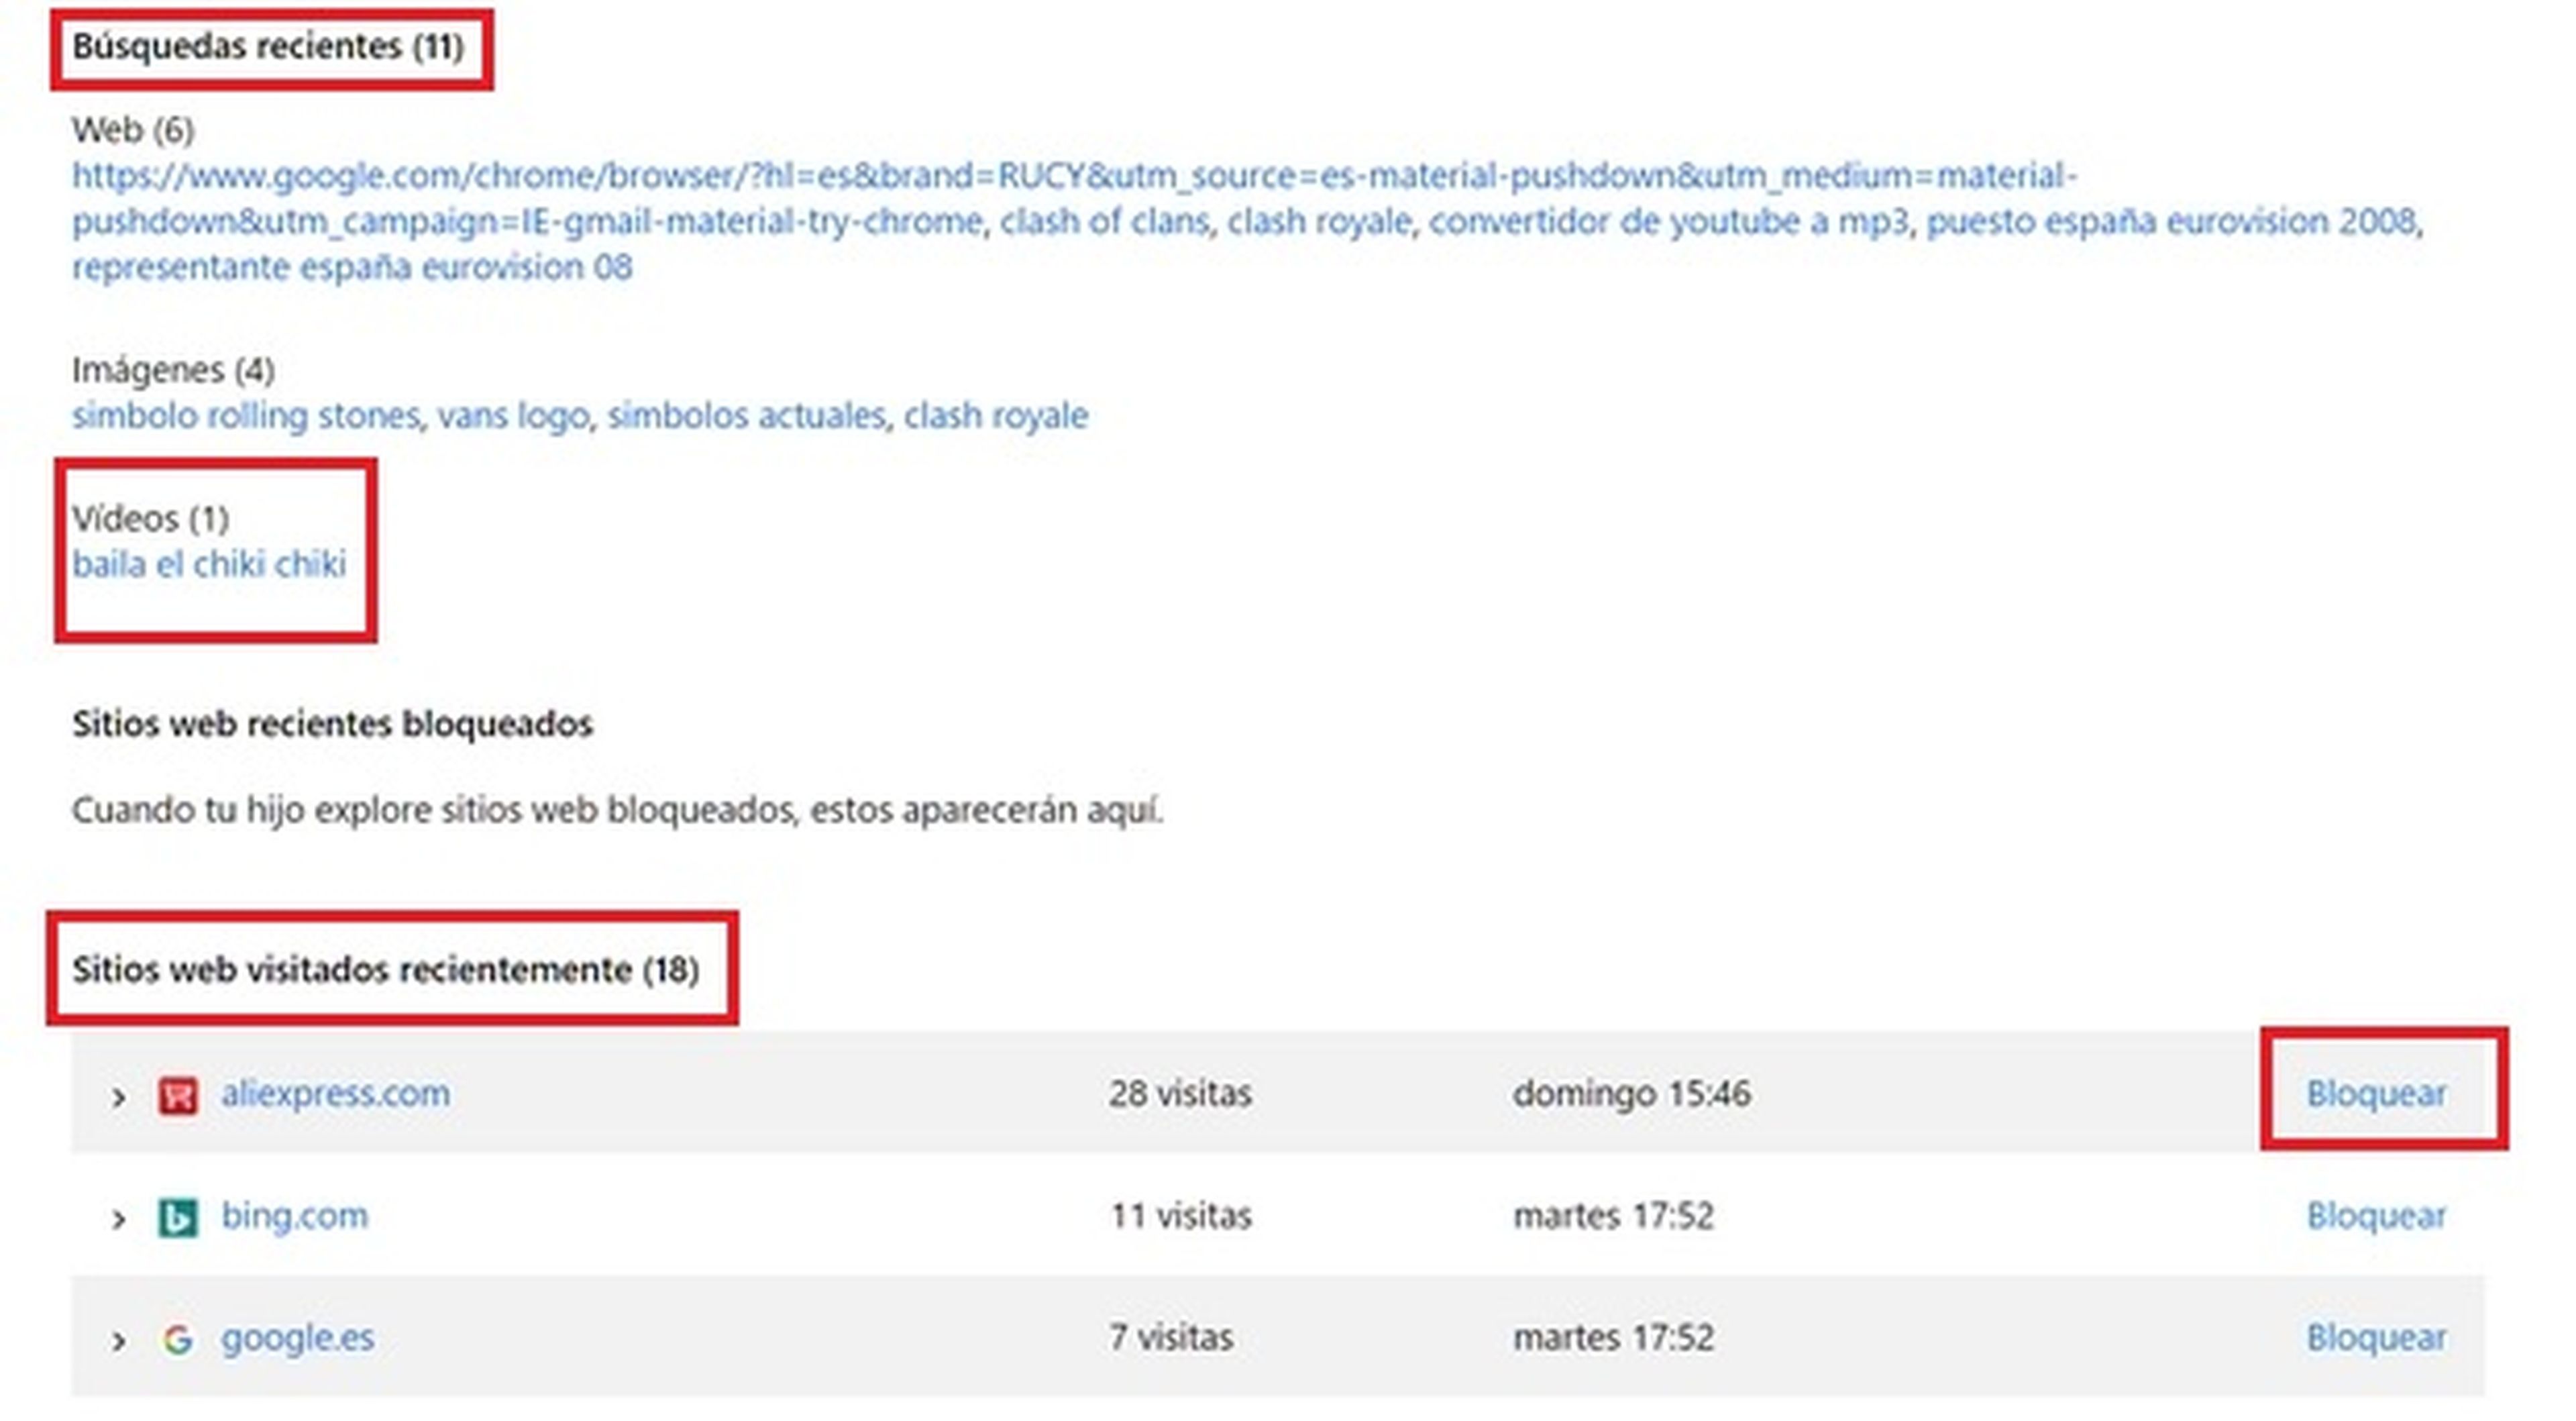Expand the bing.com row chevron
2576x1421 pixels.
118,1219
